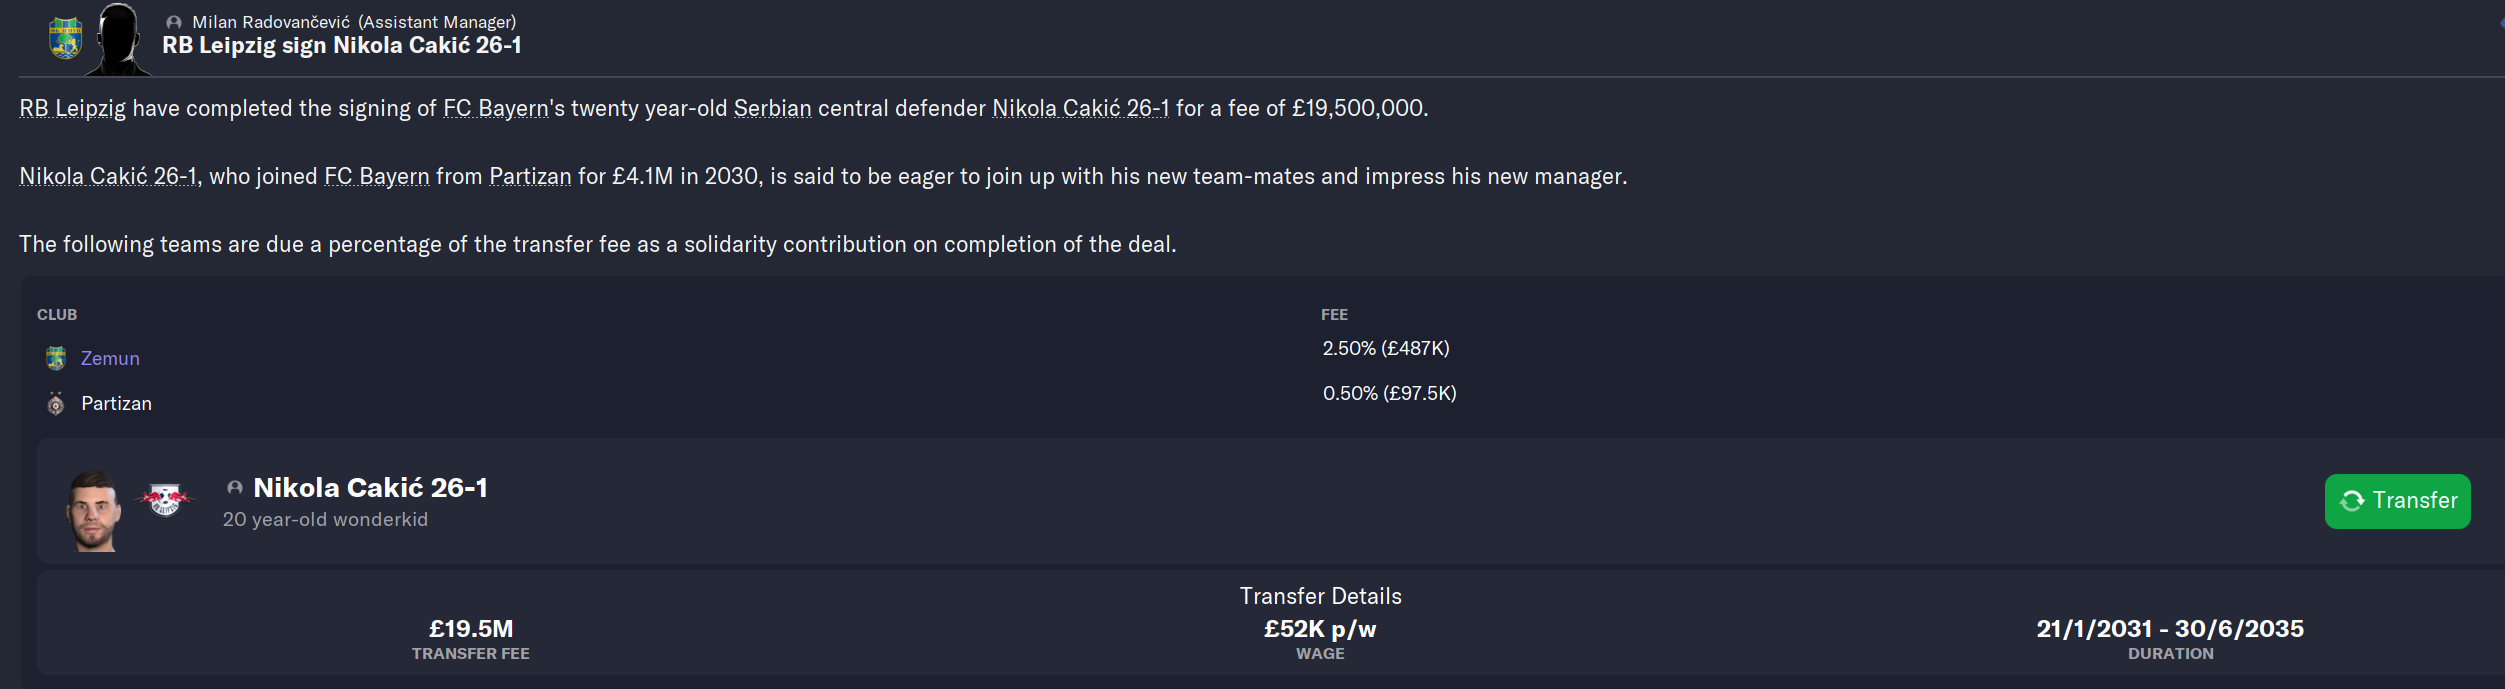The width and height of the screenshot is (2505, 689).
Task: Open the Nikola Cakić 26-1 name in the player card
Action: (370, 488)
